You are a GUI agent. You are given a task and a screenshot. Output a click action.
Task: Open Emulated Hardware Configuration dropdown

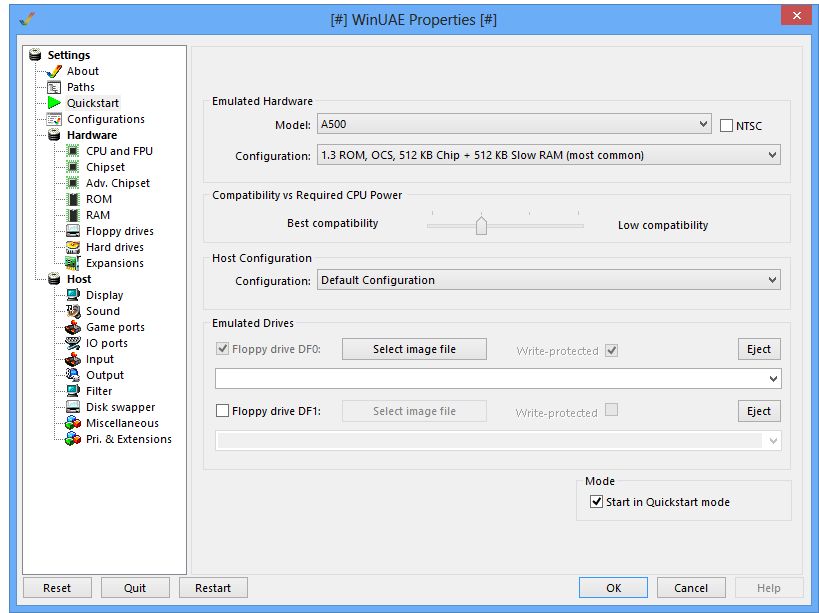[x=548, y=155]
